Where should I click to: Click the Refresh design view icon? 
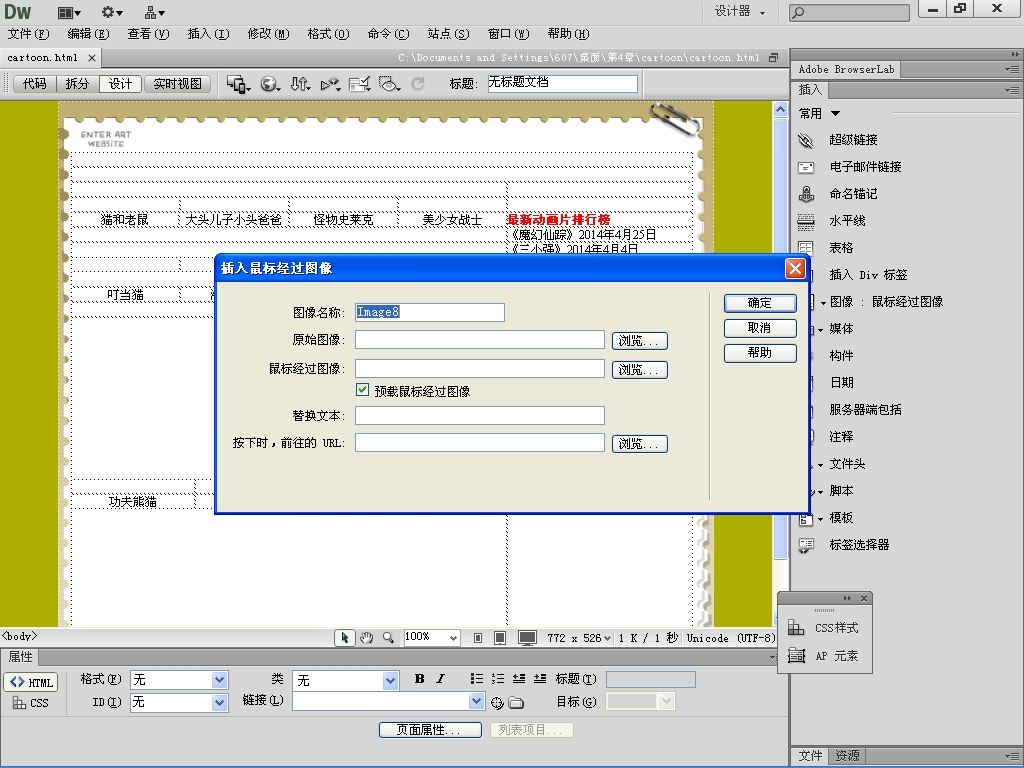[x=418, y=84]
